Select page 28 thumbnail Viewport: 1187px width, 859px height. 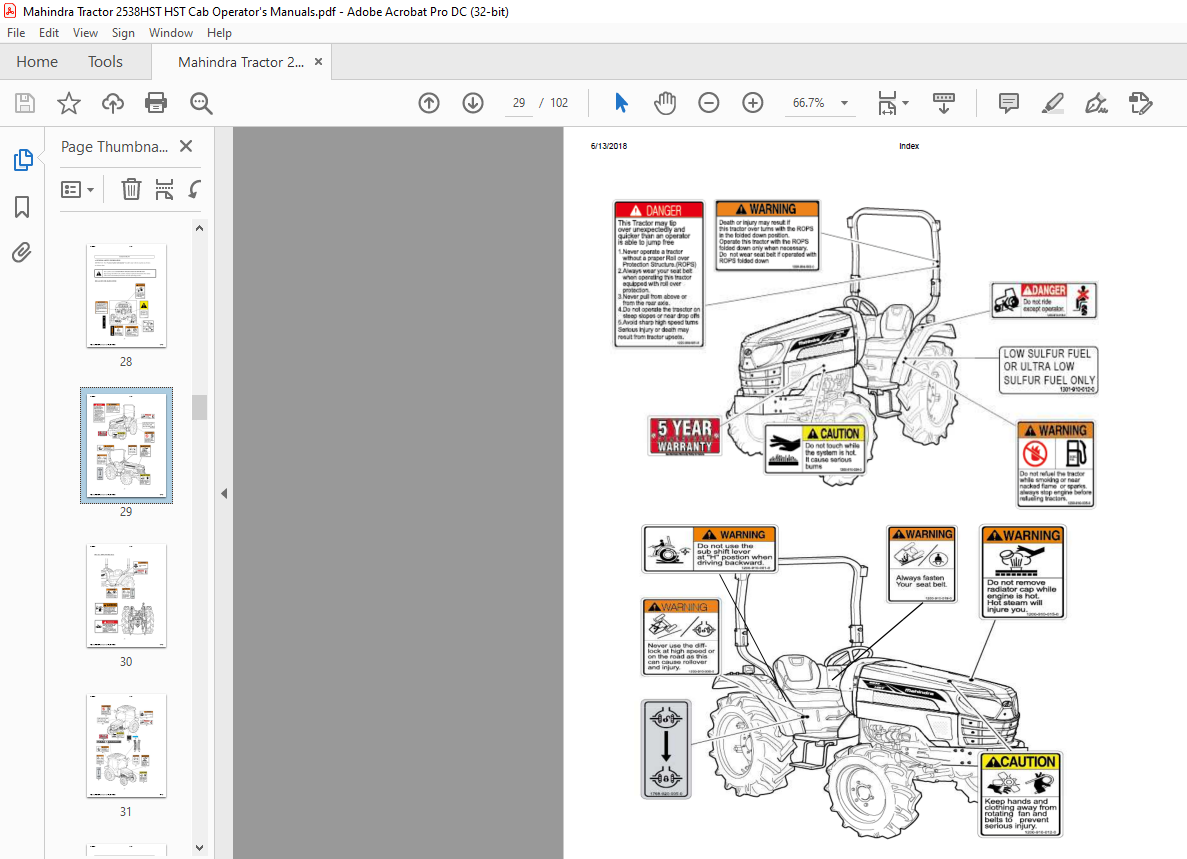[126, 296]
